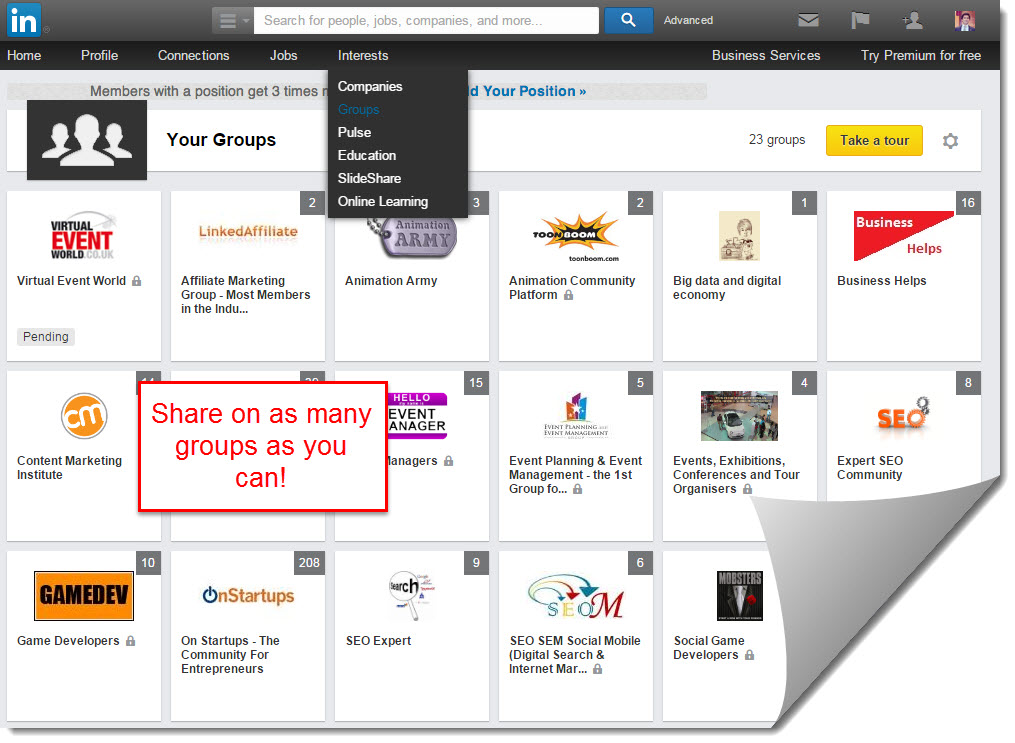
Task: Open Big data and digital economy
Action: [x=727, y=288]
